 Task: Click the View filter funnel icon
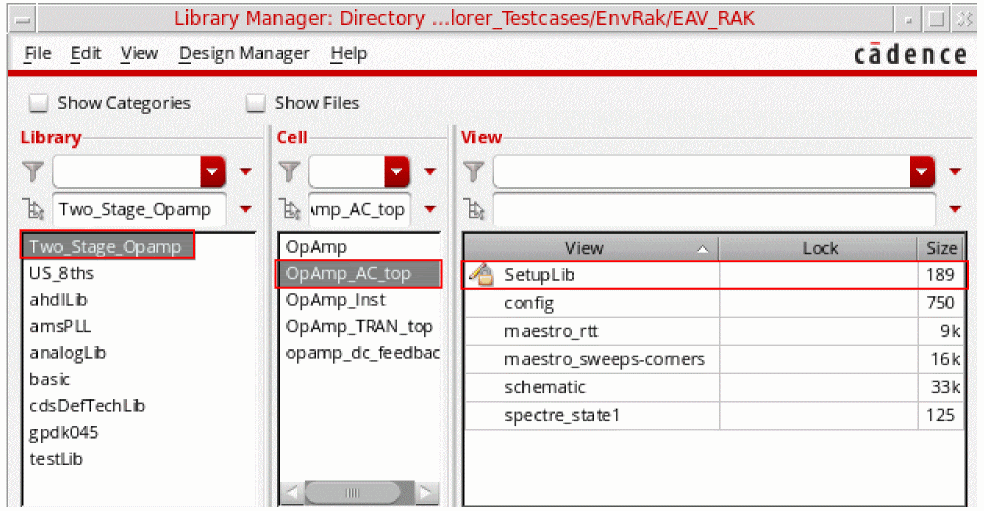point(473,171)
